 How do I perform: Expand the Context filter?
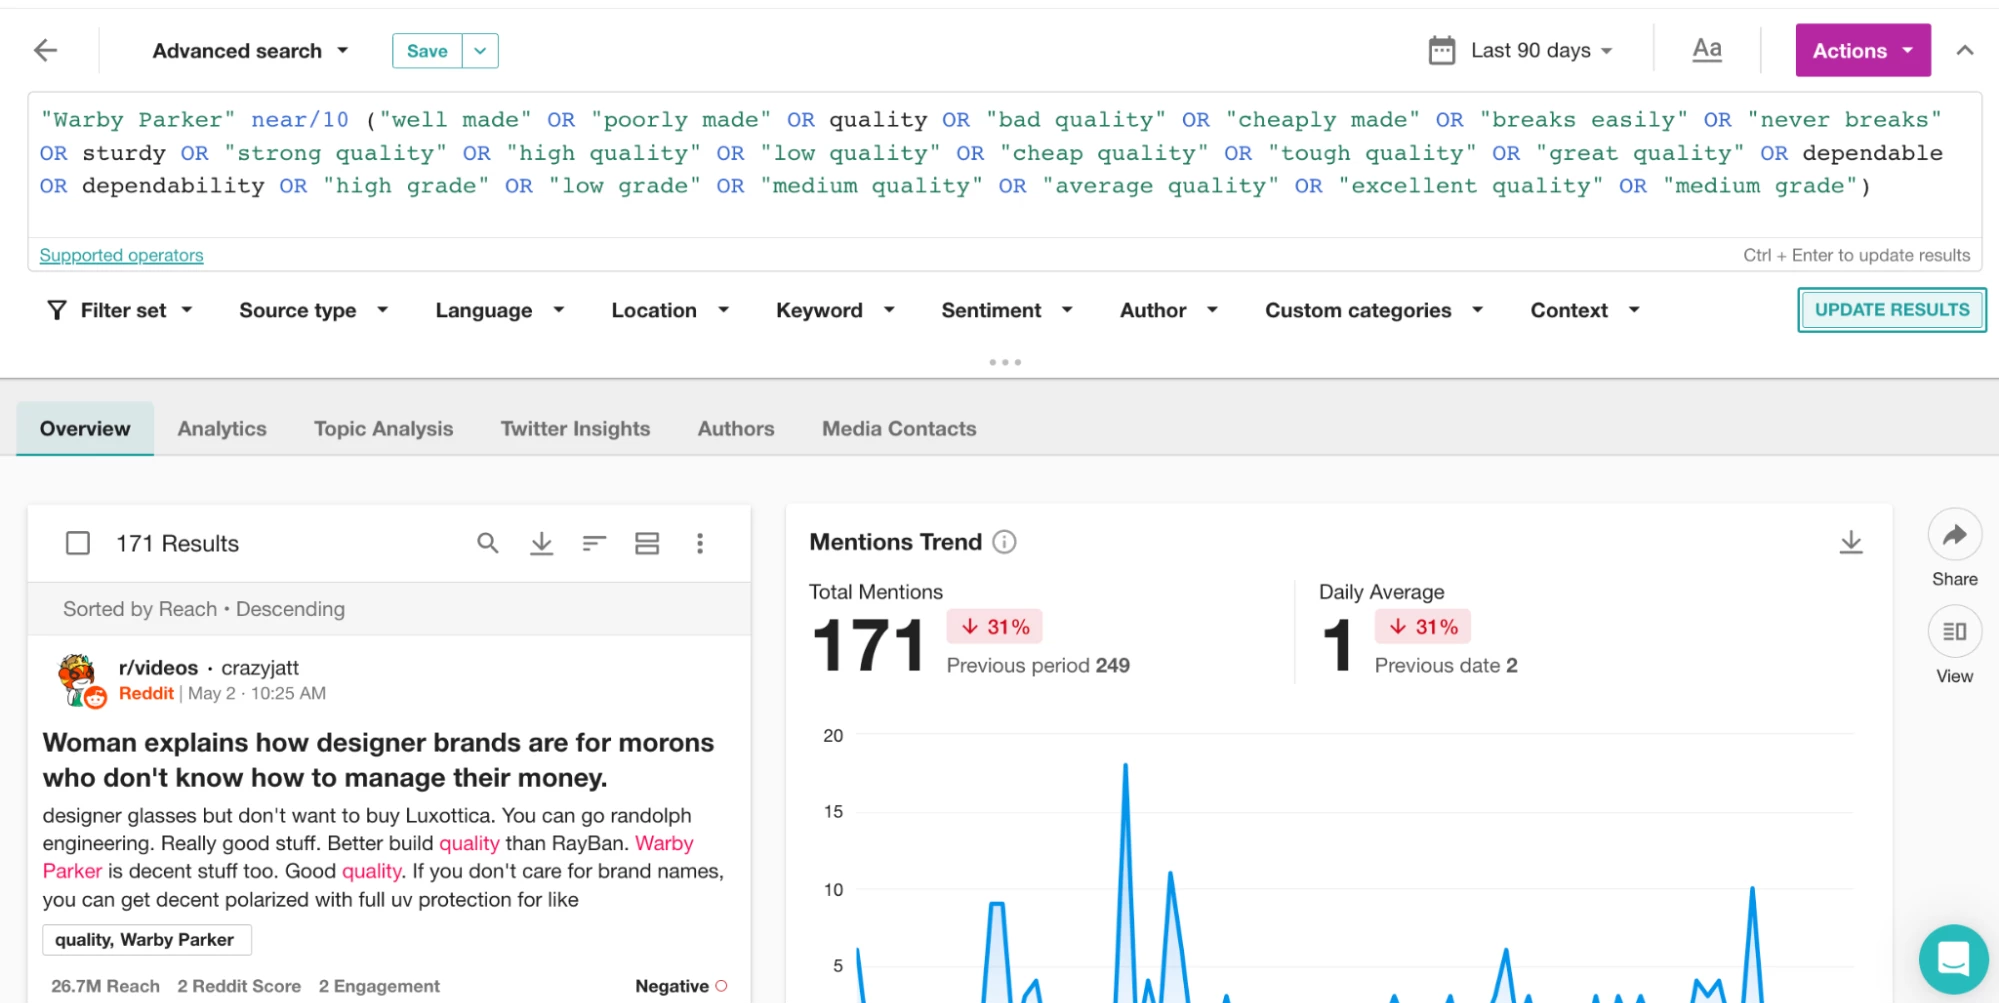[x=1585, y=310]
